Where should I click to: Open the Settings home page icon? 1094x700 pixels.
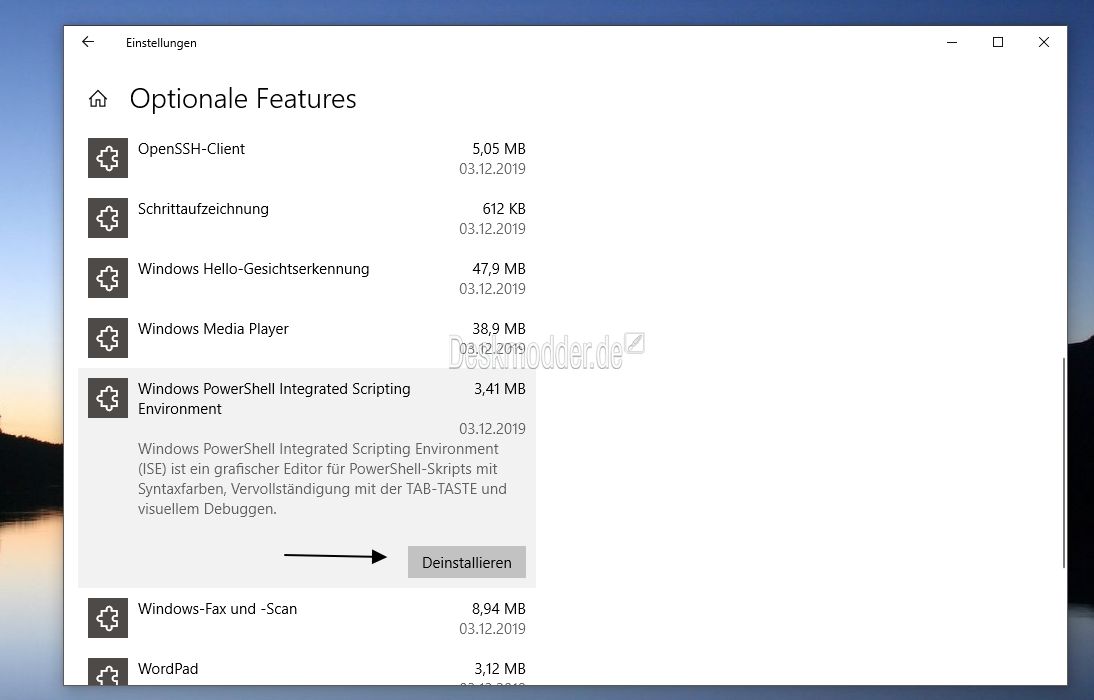(x=98, y=99)
